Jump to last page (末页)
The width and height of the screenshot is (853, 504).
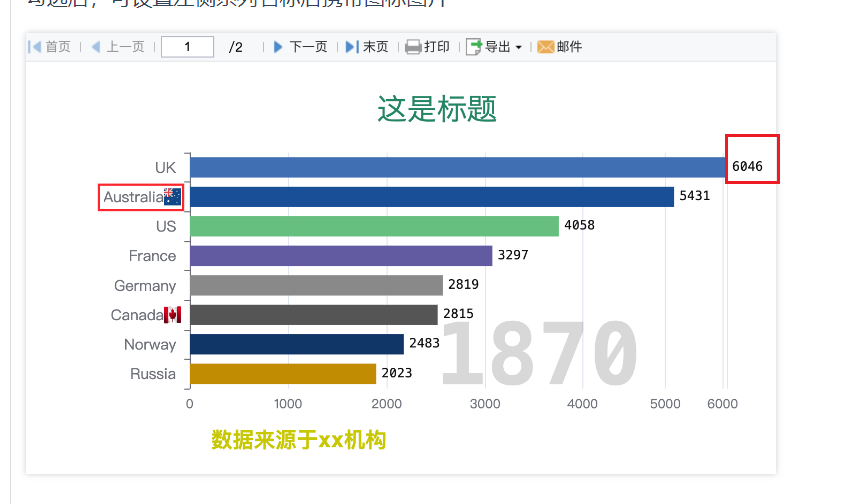pyautogui.click(x=367, y=47)
